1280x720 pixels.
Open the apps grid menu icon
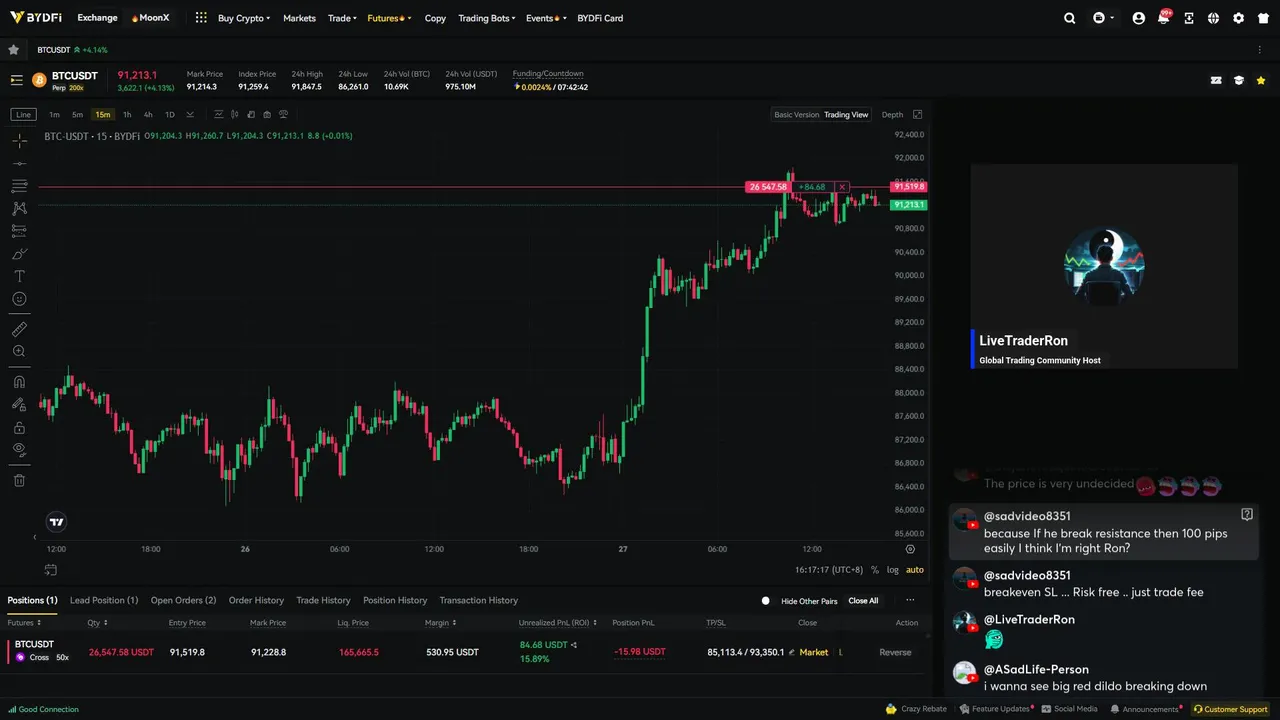pos(201,18)
